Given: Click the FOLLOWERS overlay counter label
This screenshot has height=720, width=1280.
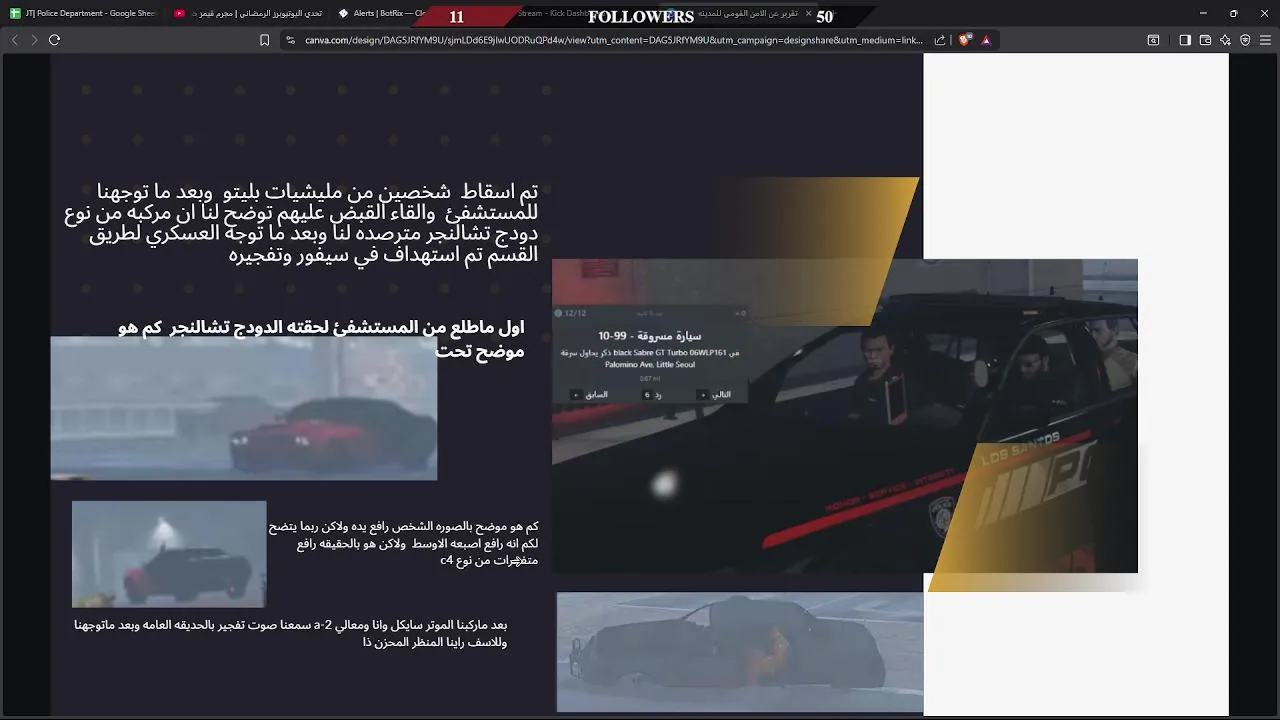Looking at the screenshot, I should pos(641,17).
